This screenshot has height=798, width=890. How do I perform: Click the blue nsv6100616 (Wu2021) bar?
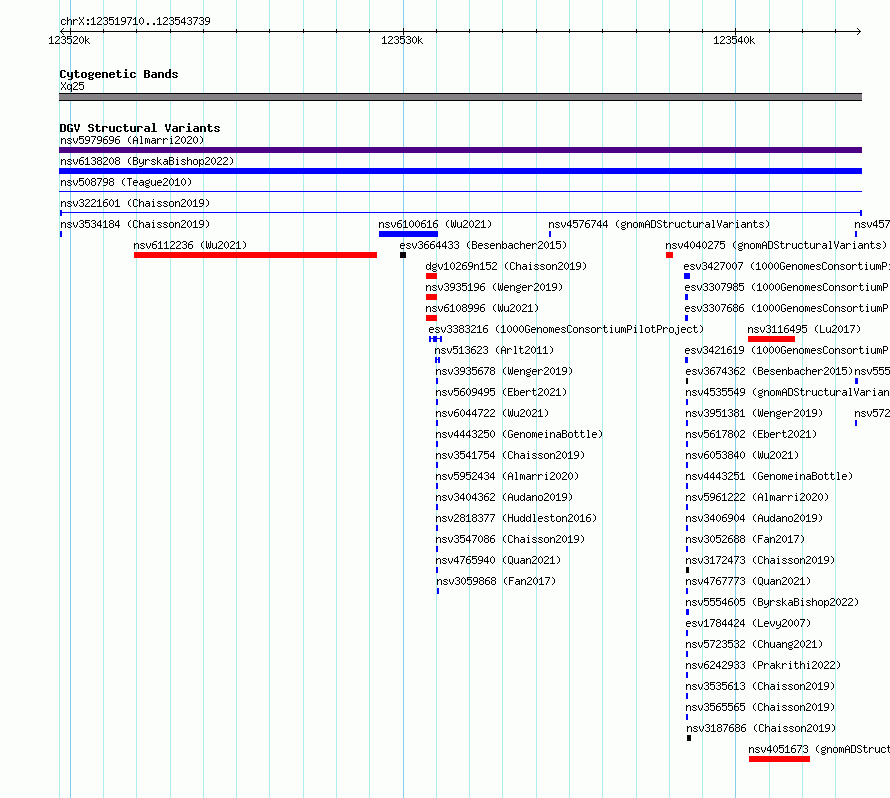point(408,234)
